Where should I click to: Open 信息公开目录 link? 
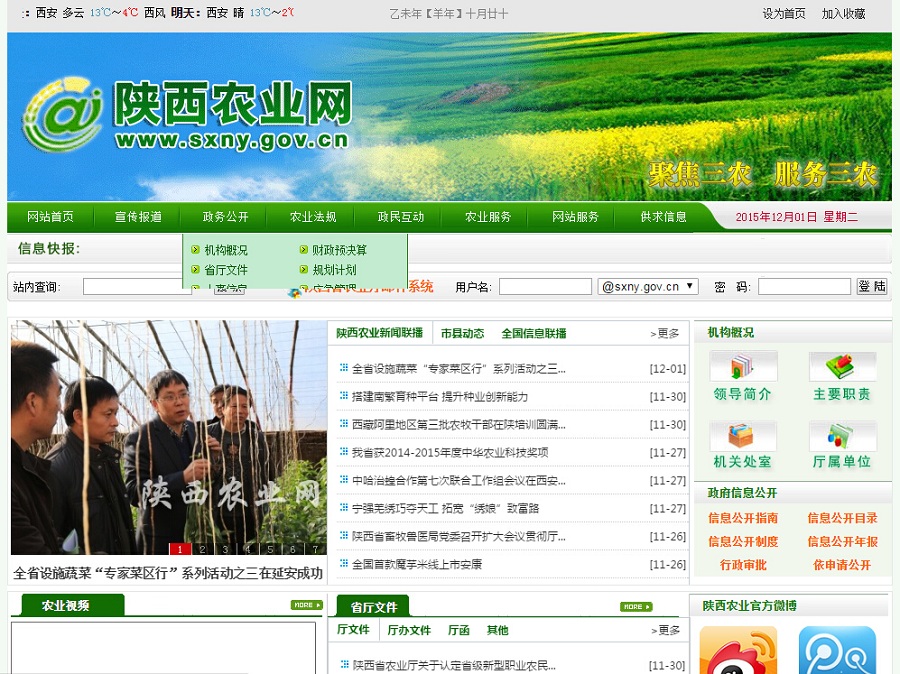pyautogui.click(x=842, y=518)
